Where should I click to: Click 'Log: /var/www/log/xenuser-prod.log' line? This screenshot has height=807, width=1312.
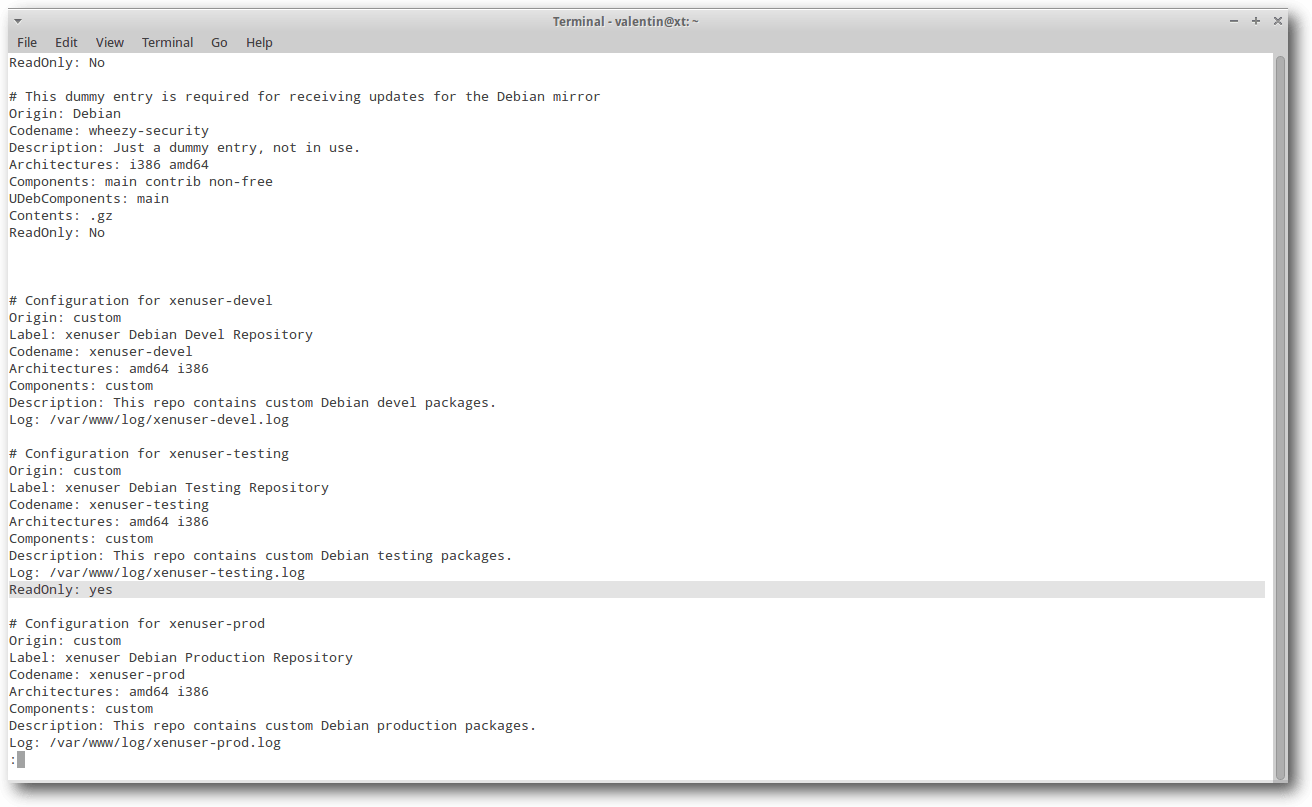[x=145, y=742]
